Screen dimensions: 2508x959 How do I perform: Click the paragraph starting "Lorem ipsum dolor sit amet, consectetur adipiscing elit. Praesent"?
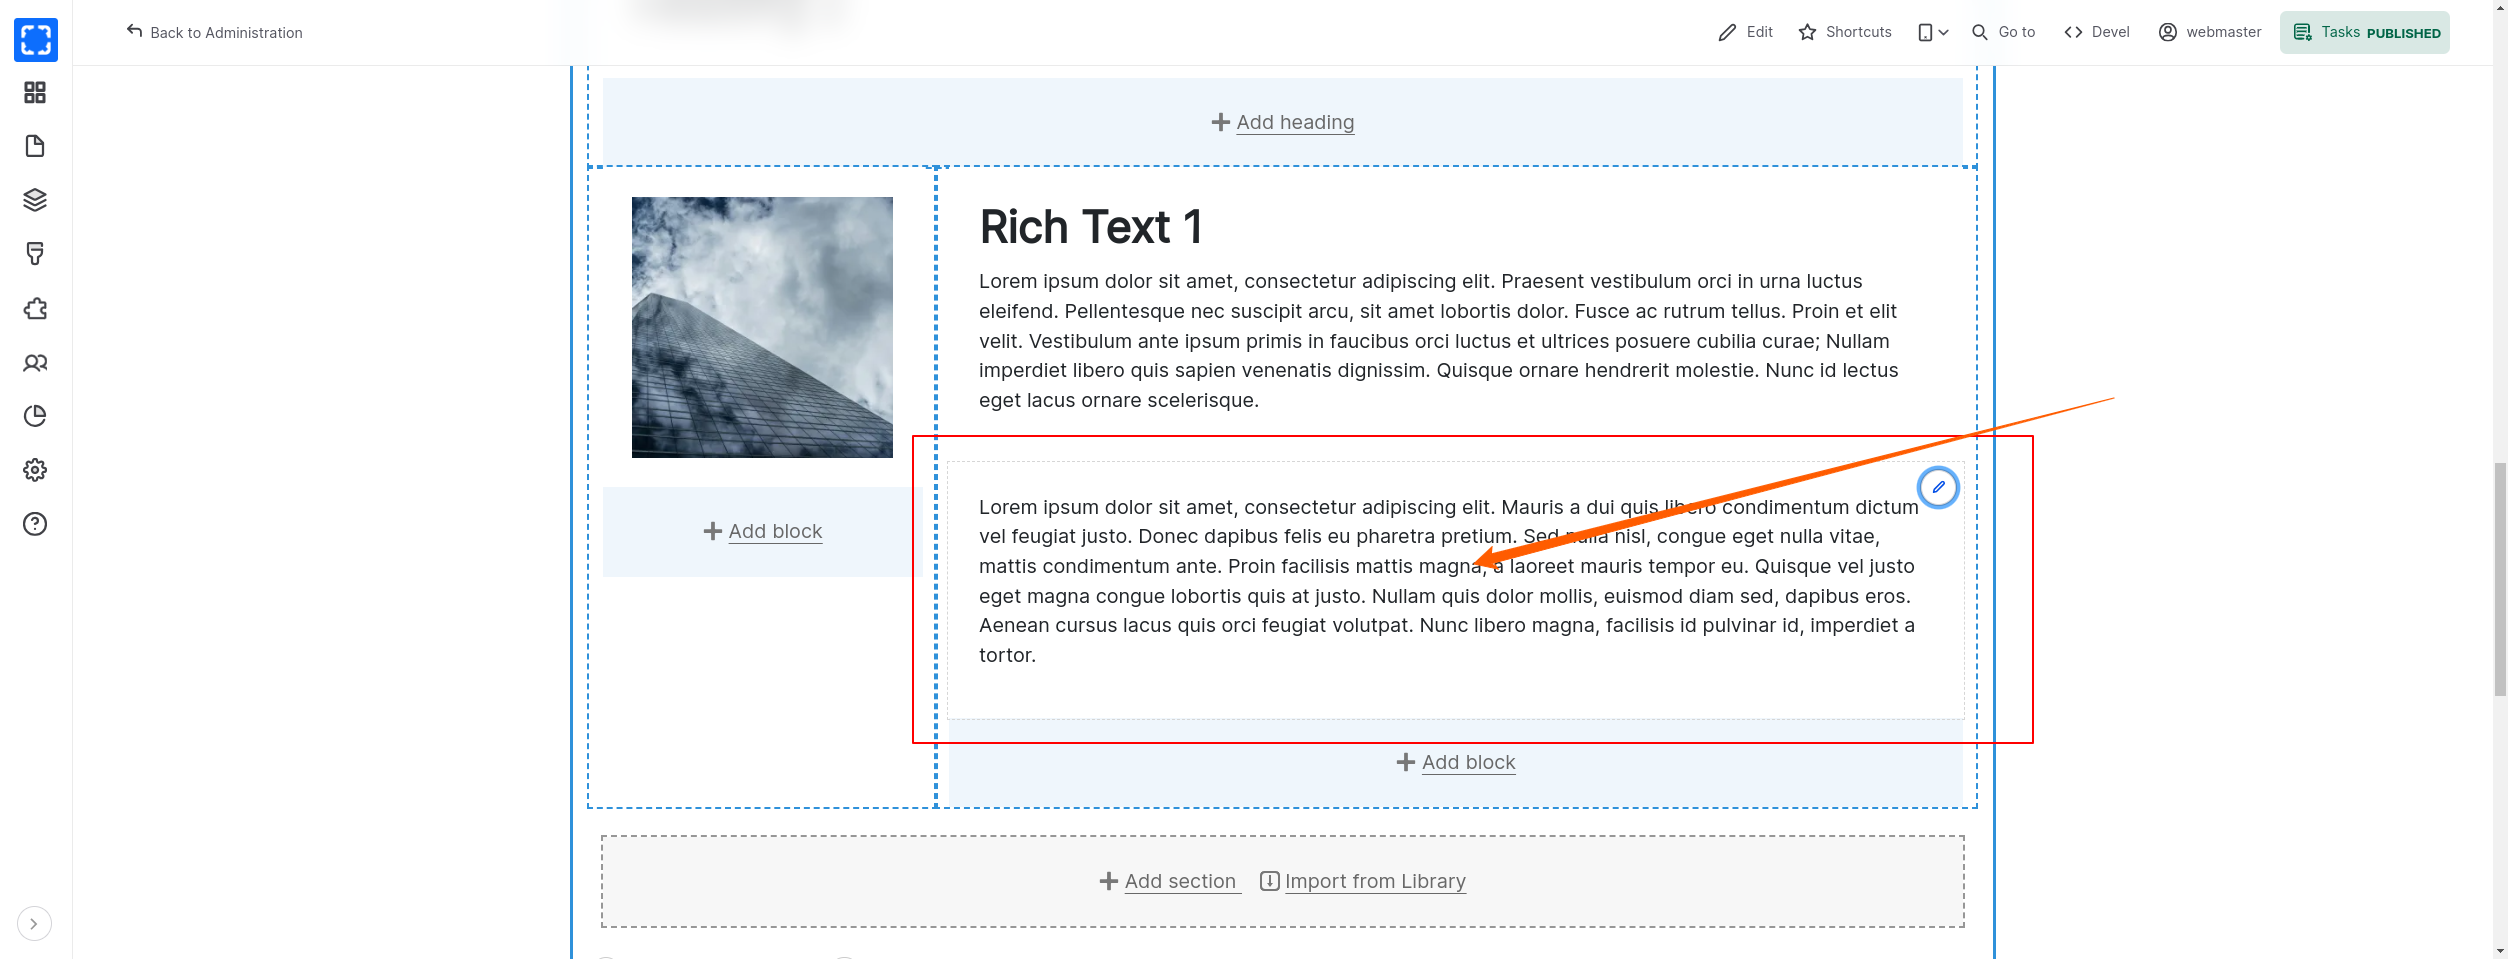pyautogui.click(x=1441, y=341)
